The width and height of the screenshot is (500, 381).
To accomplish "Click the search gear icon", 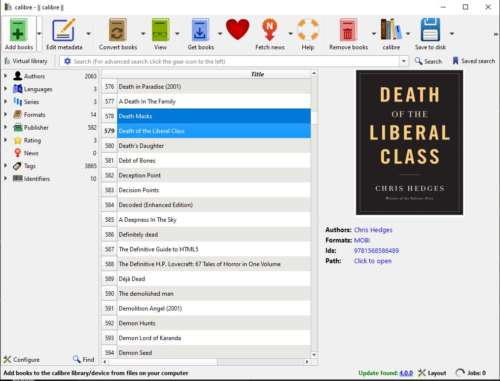I will (67, 61).
